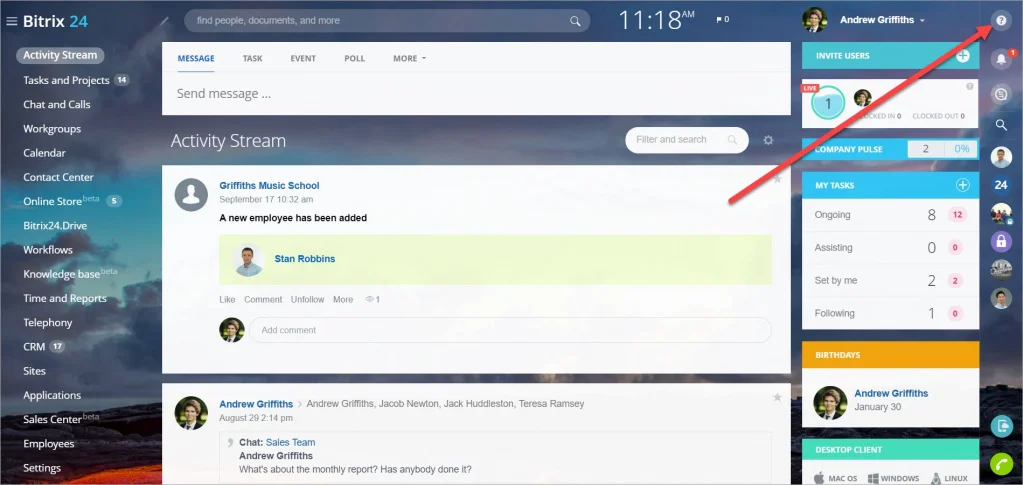The width and height of the screenshot is (1023, 485).
Task: Star the Andrew Griffiths chat post
Action: point(777,397)
